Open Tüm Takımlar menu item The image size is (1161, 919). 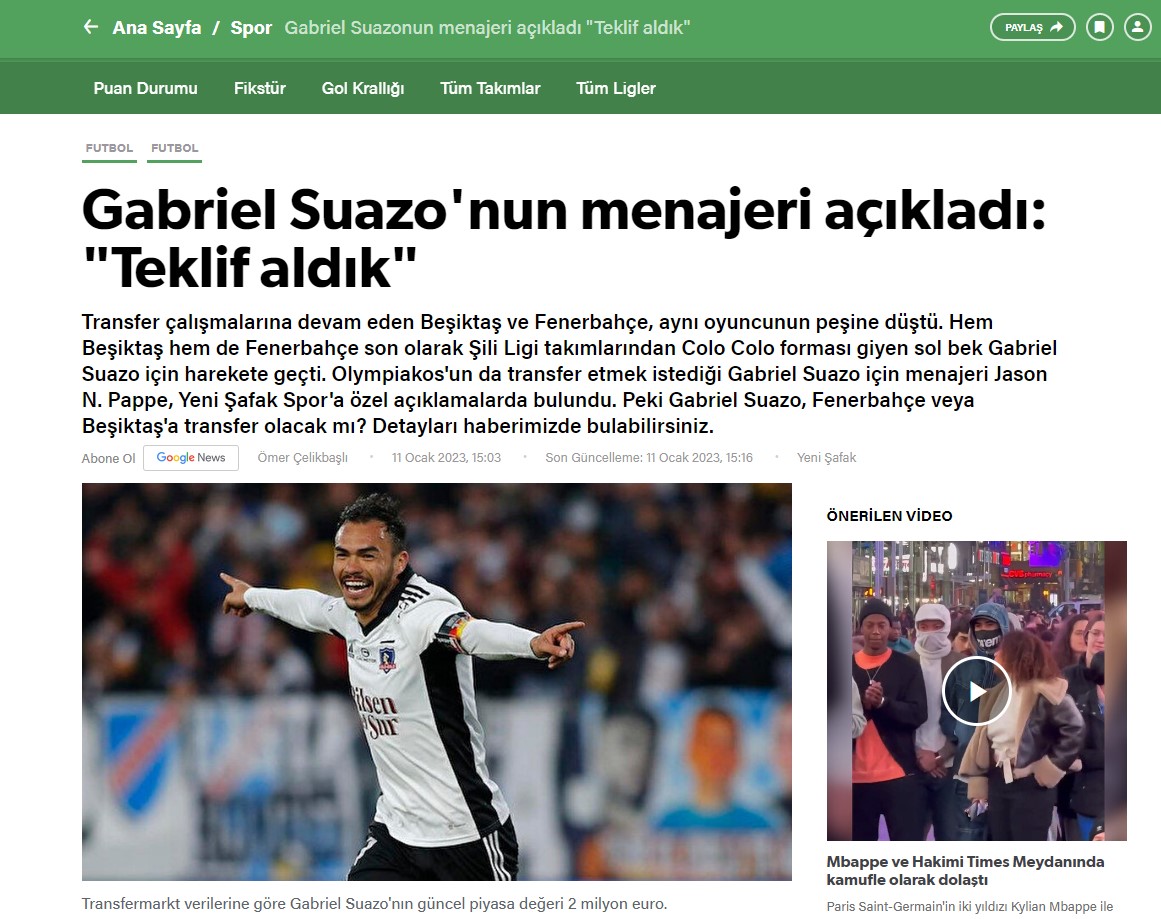490,88
